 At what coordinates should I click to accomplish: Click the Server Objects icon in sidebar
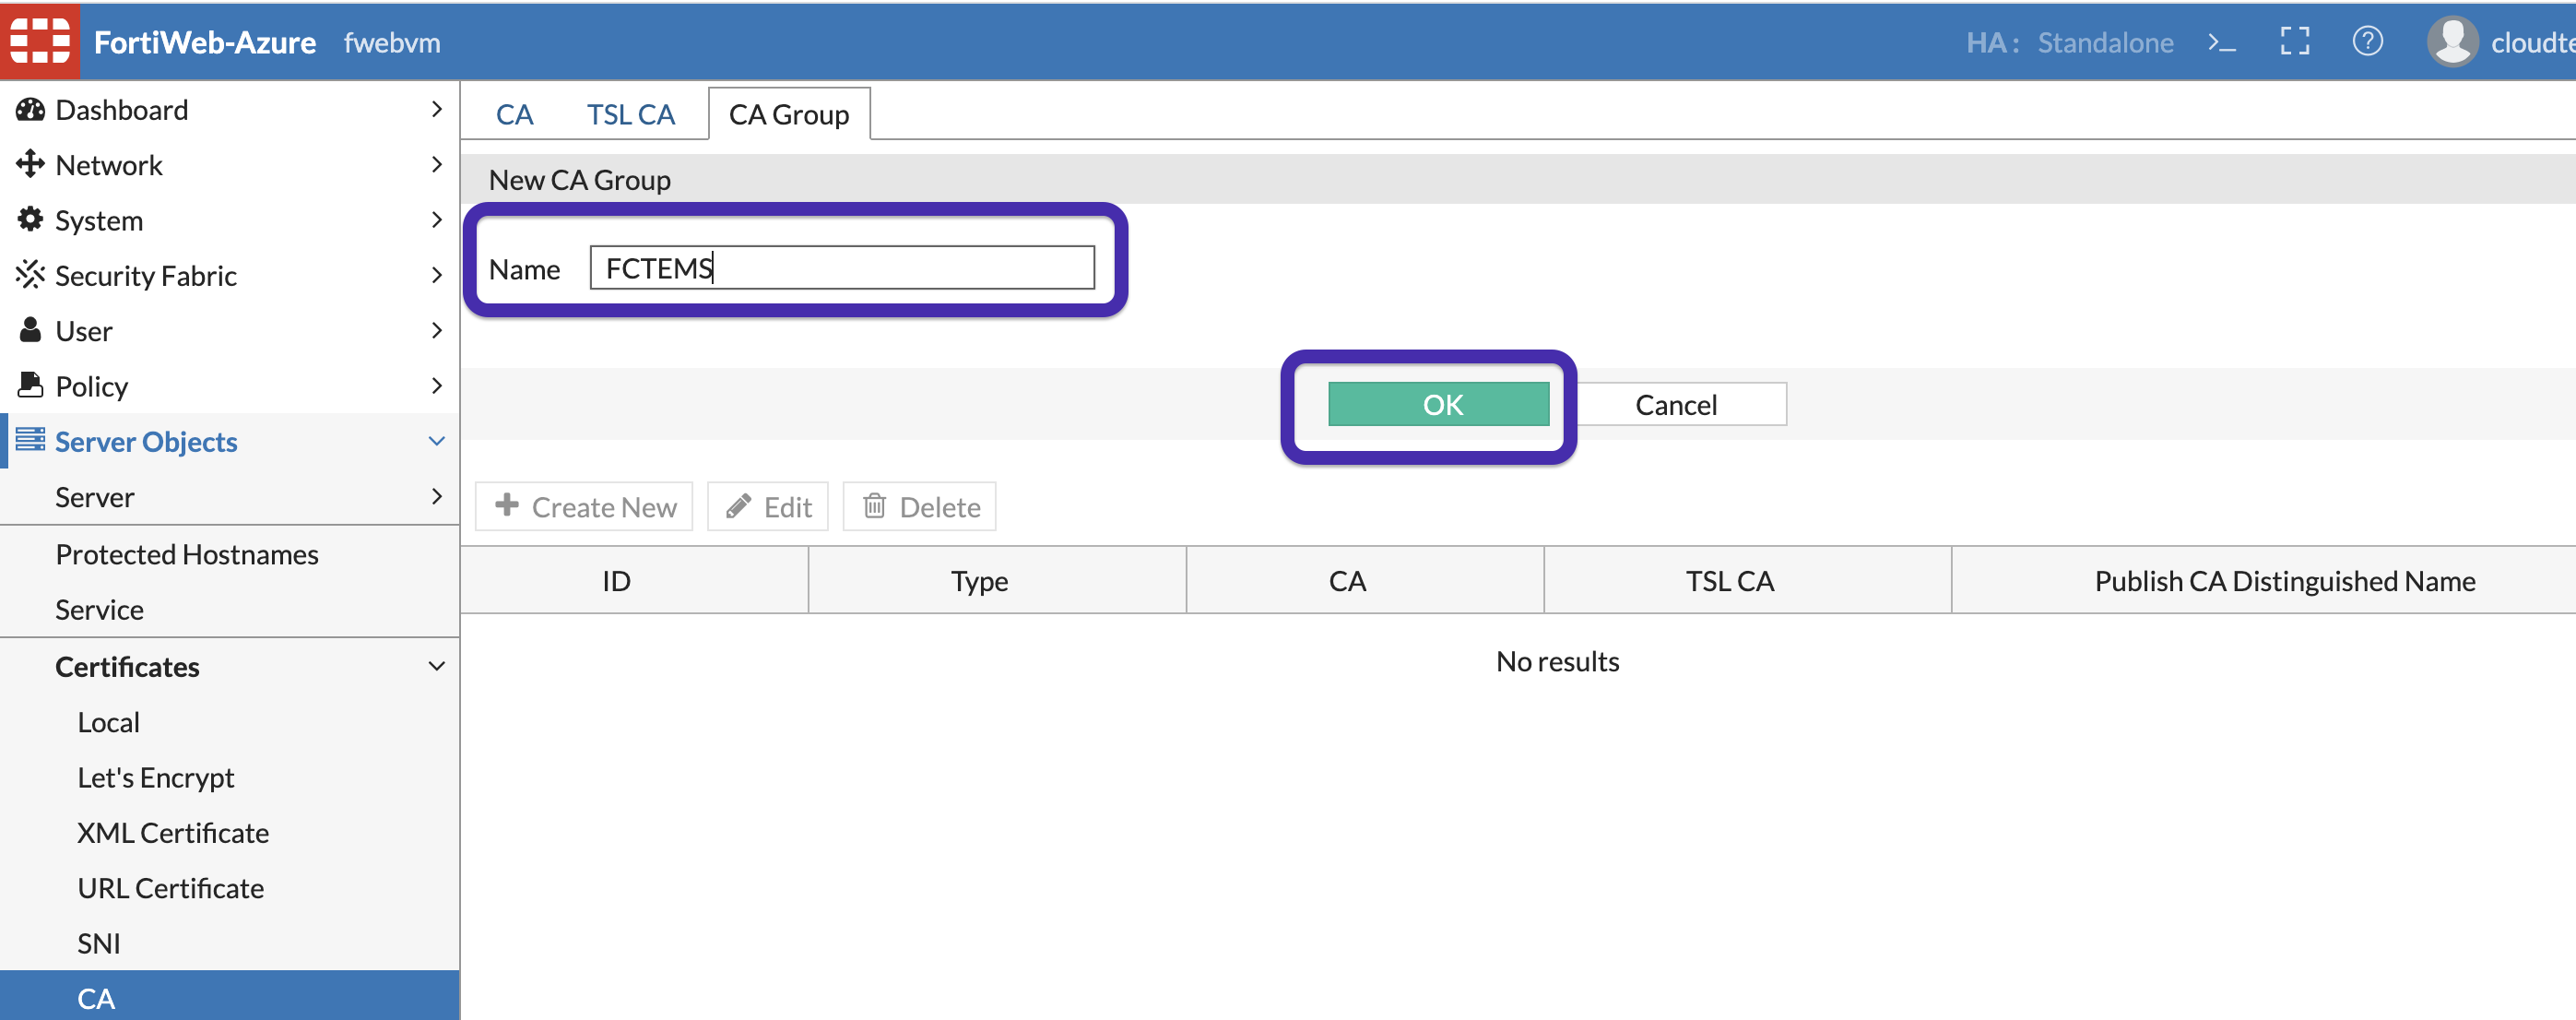click(28, 439)
